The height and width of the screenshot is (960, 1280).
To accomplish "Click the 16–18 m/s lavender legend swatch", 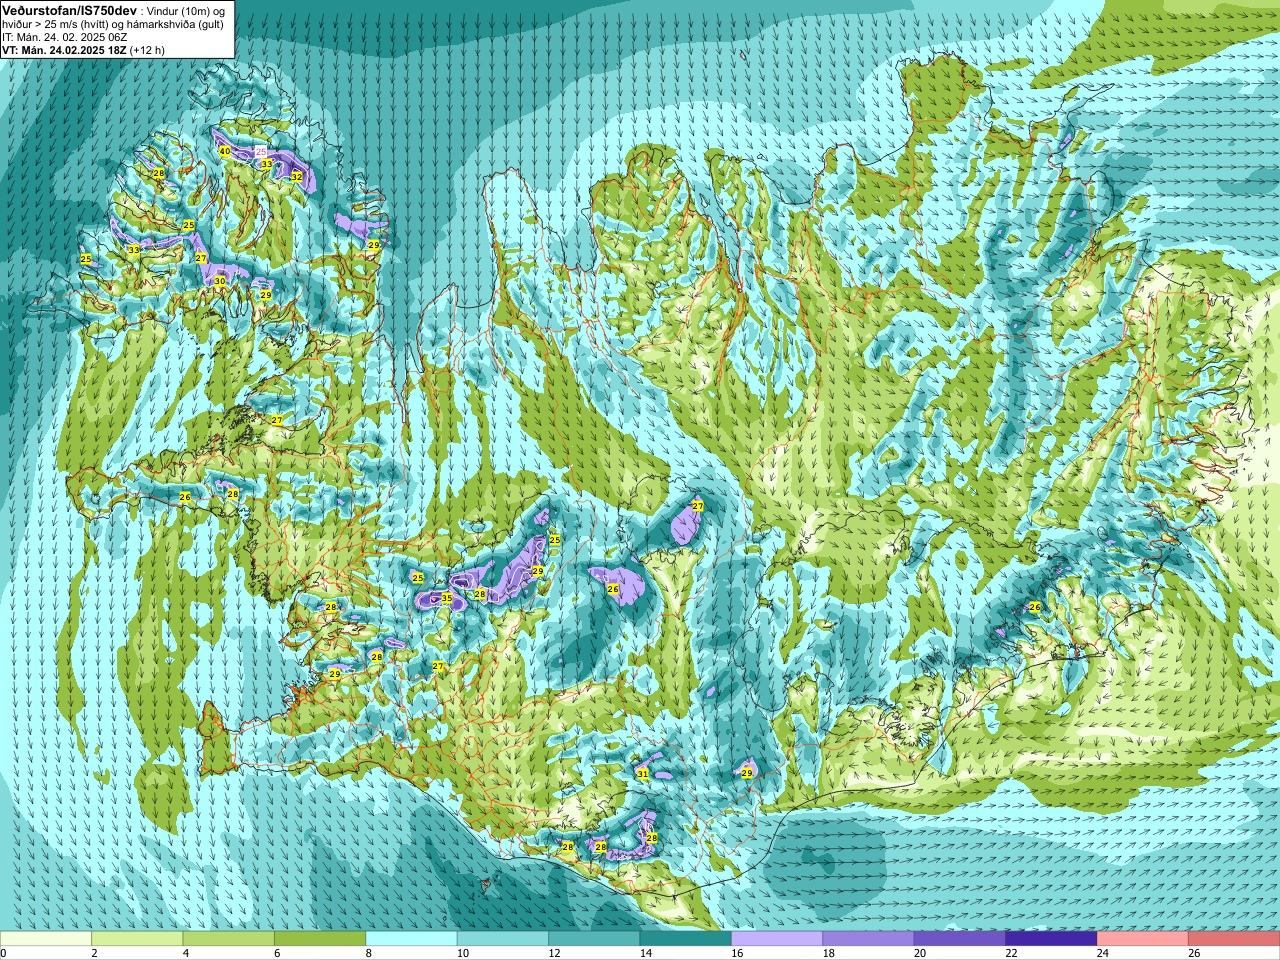I will coord(777,939).
